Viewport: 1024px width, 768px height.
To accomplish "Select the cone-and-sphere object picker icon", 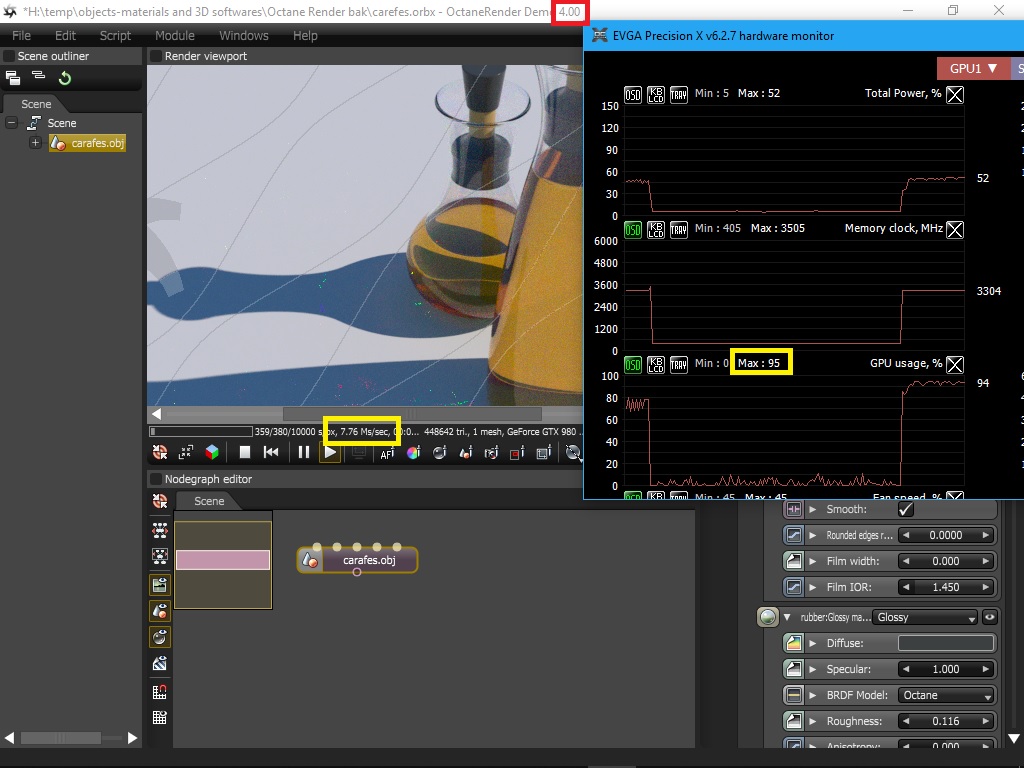I will [x=466, y=452].
